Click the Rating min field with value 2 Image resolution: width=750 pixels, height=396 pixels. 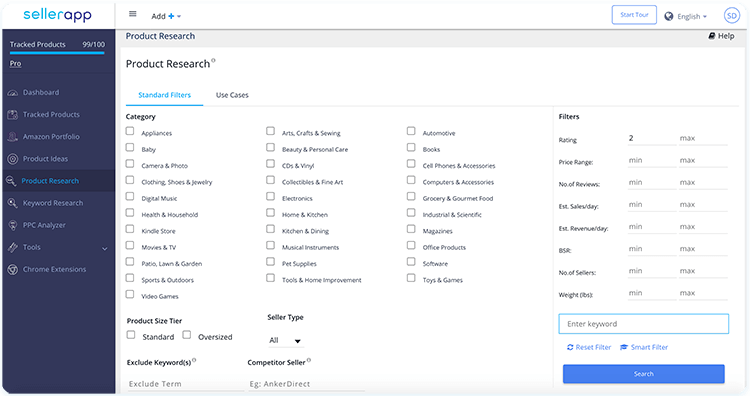[651, 138]
